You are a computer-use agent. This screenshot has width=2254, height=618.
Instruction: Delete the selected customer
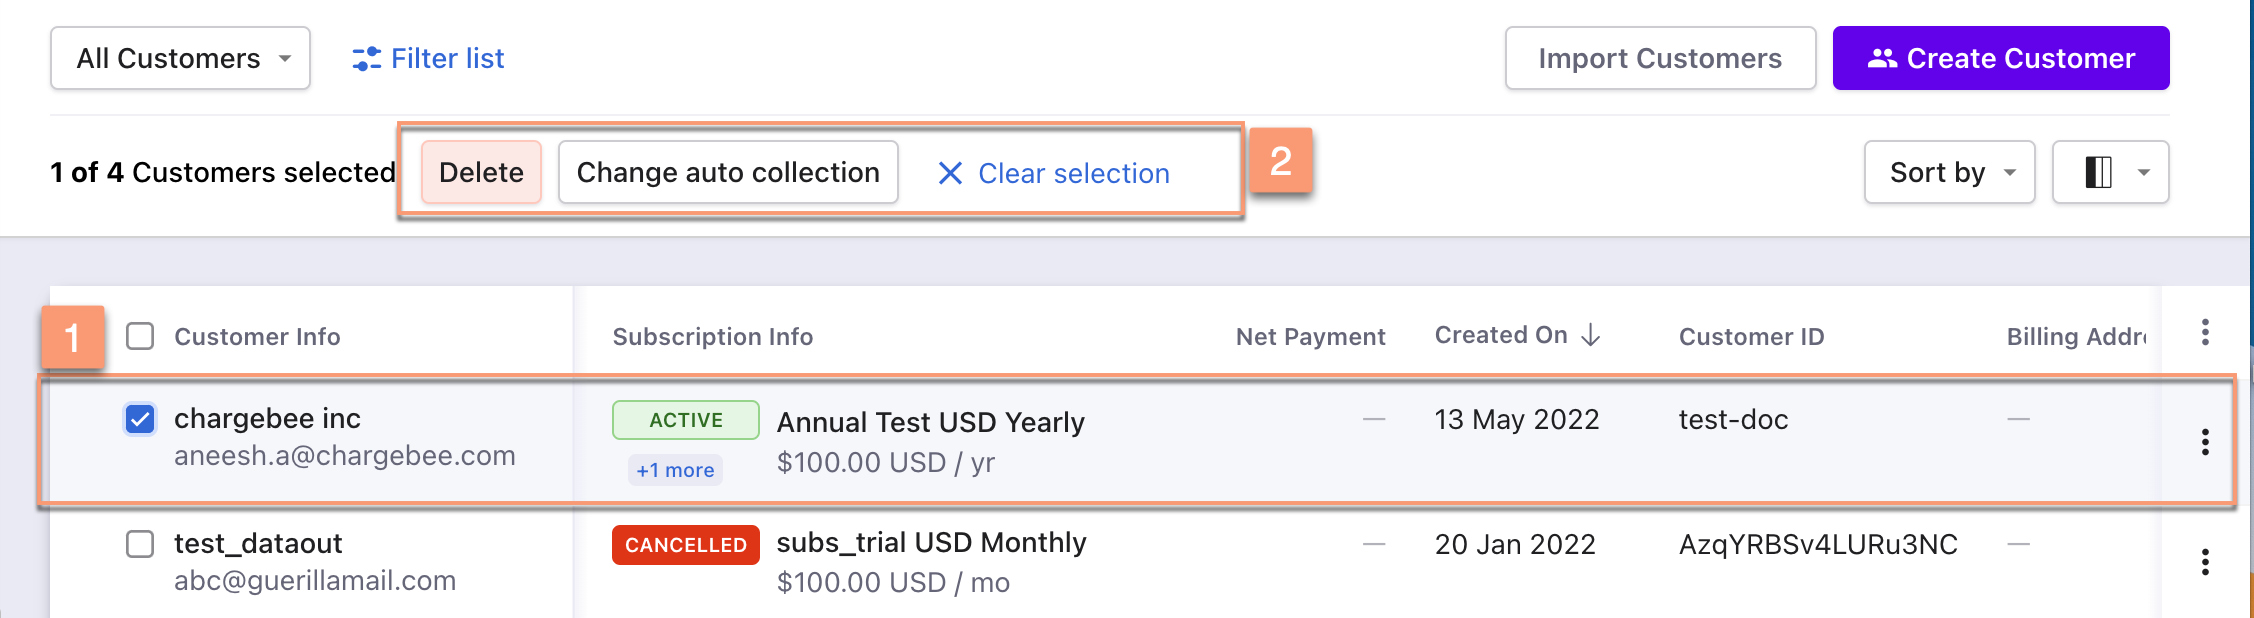coord(481,172)
